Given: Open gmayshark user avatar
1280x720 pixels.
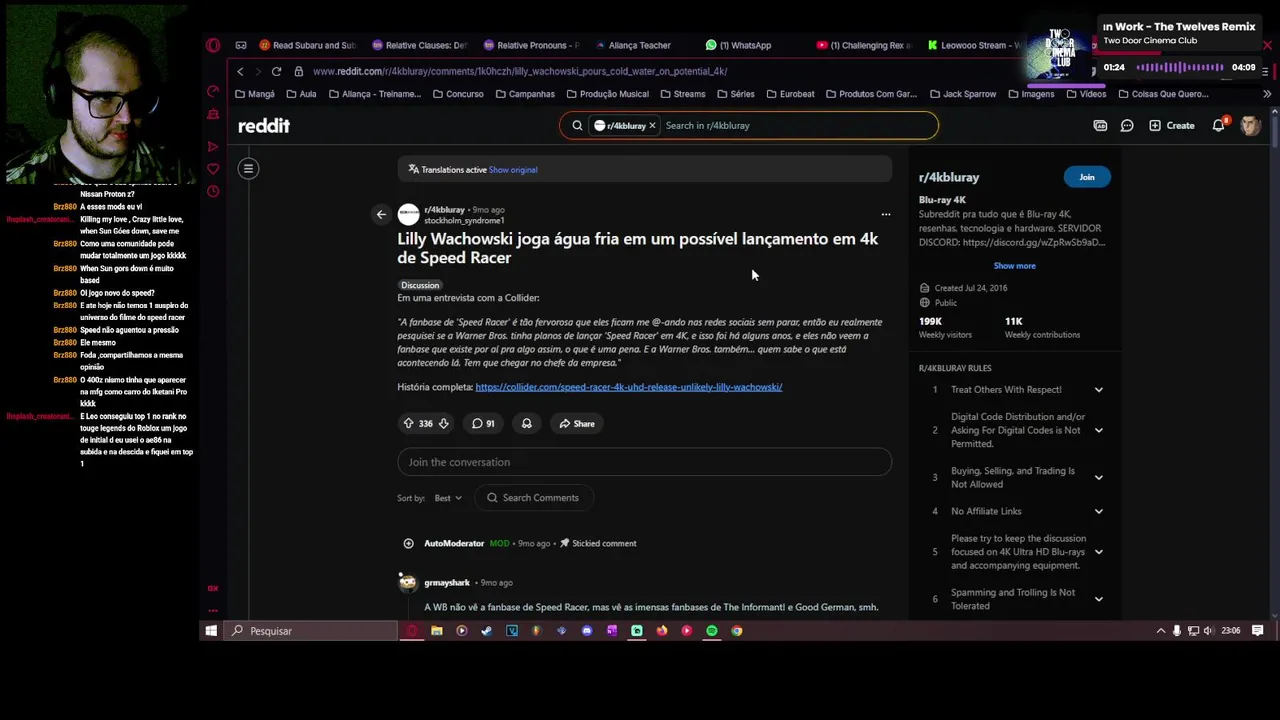Looking at the screenshot, I should [x=408, y=583].
